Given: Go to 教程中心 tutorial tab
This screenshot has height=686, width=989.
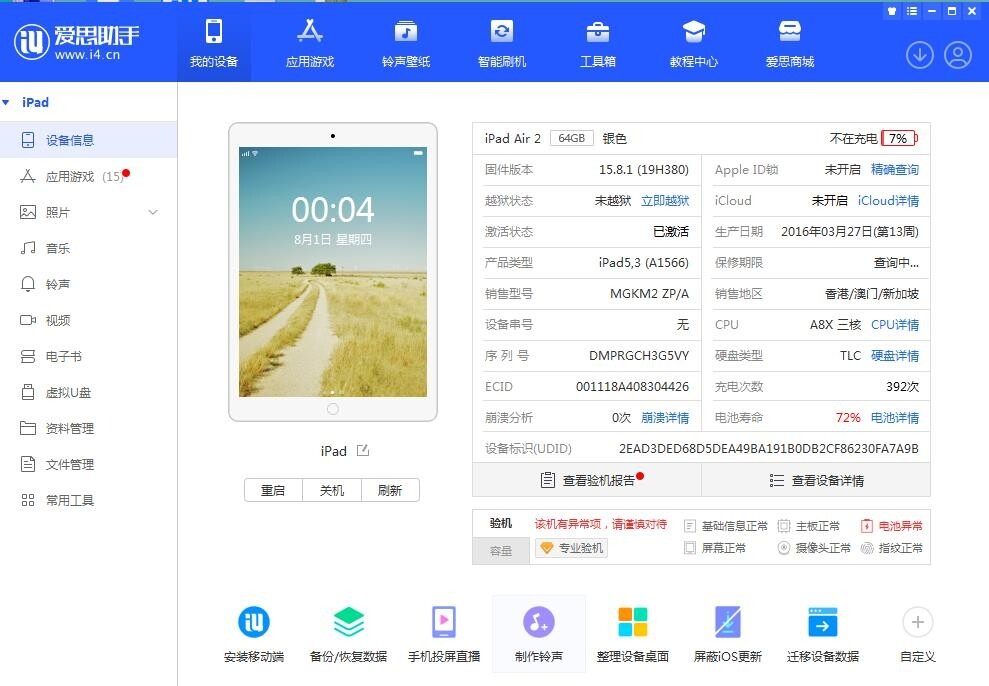Looking at the screenshot, I should tap(694, 43).
